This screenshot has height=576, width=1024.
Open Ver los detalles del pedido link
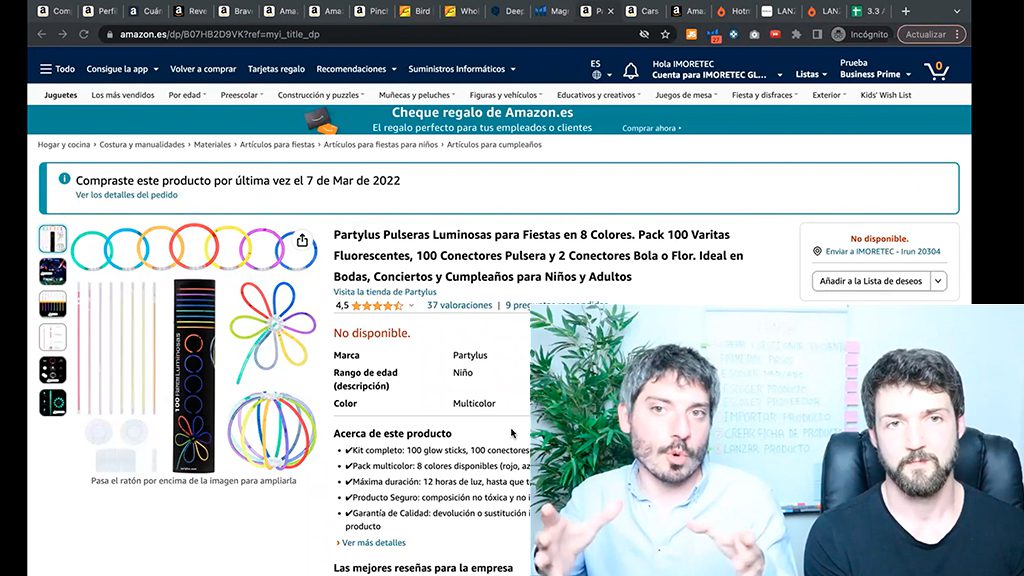pos(127,195)
